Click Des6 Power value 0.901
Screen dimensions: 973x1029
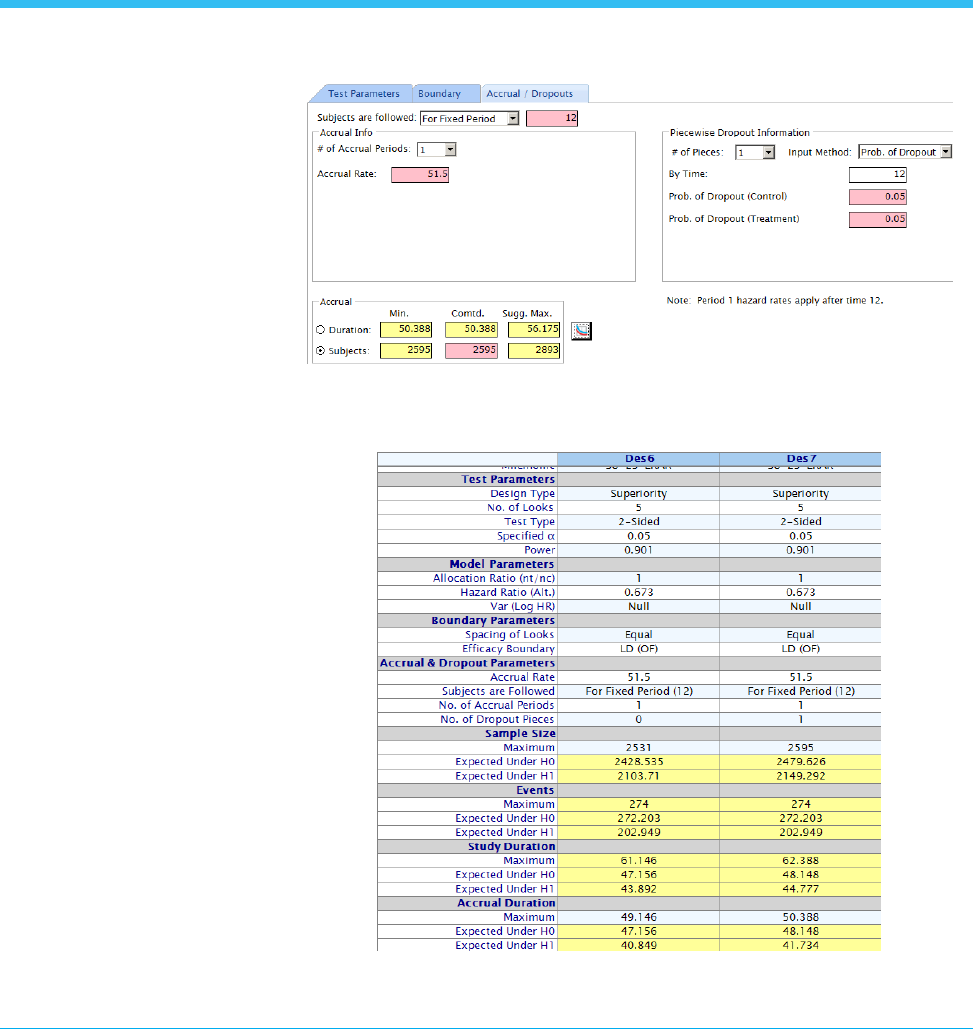(x=638, y=551)
